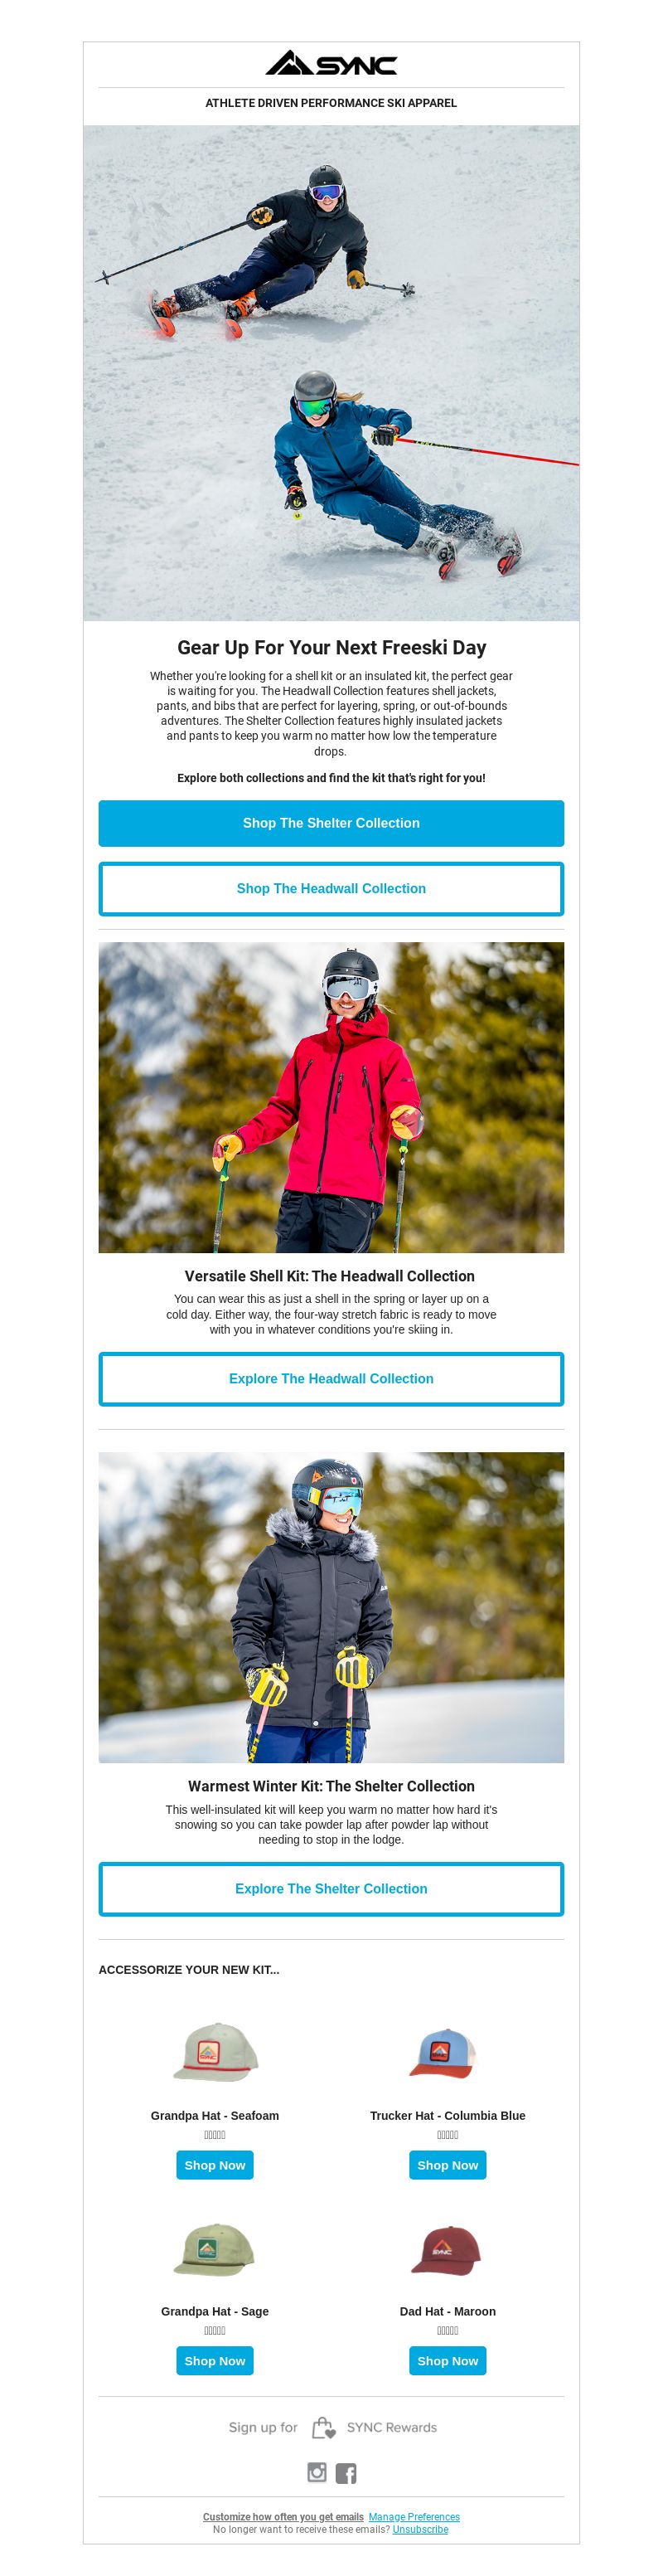Click the red jacket skier photo

point(331,1097)
